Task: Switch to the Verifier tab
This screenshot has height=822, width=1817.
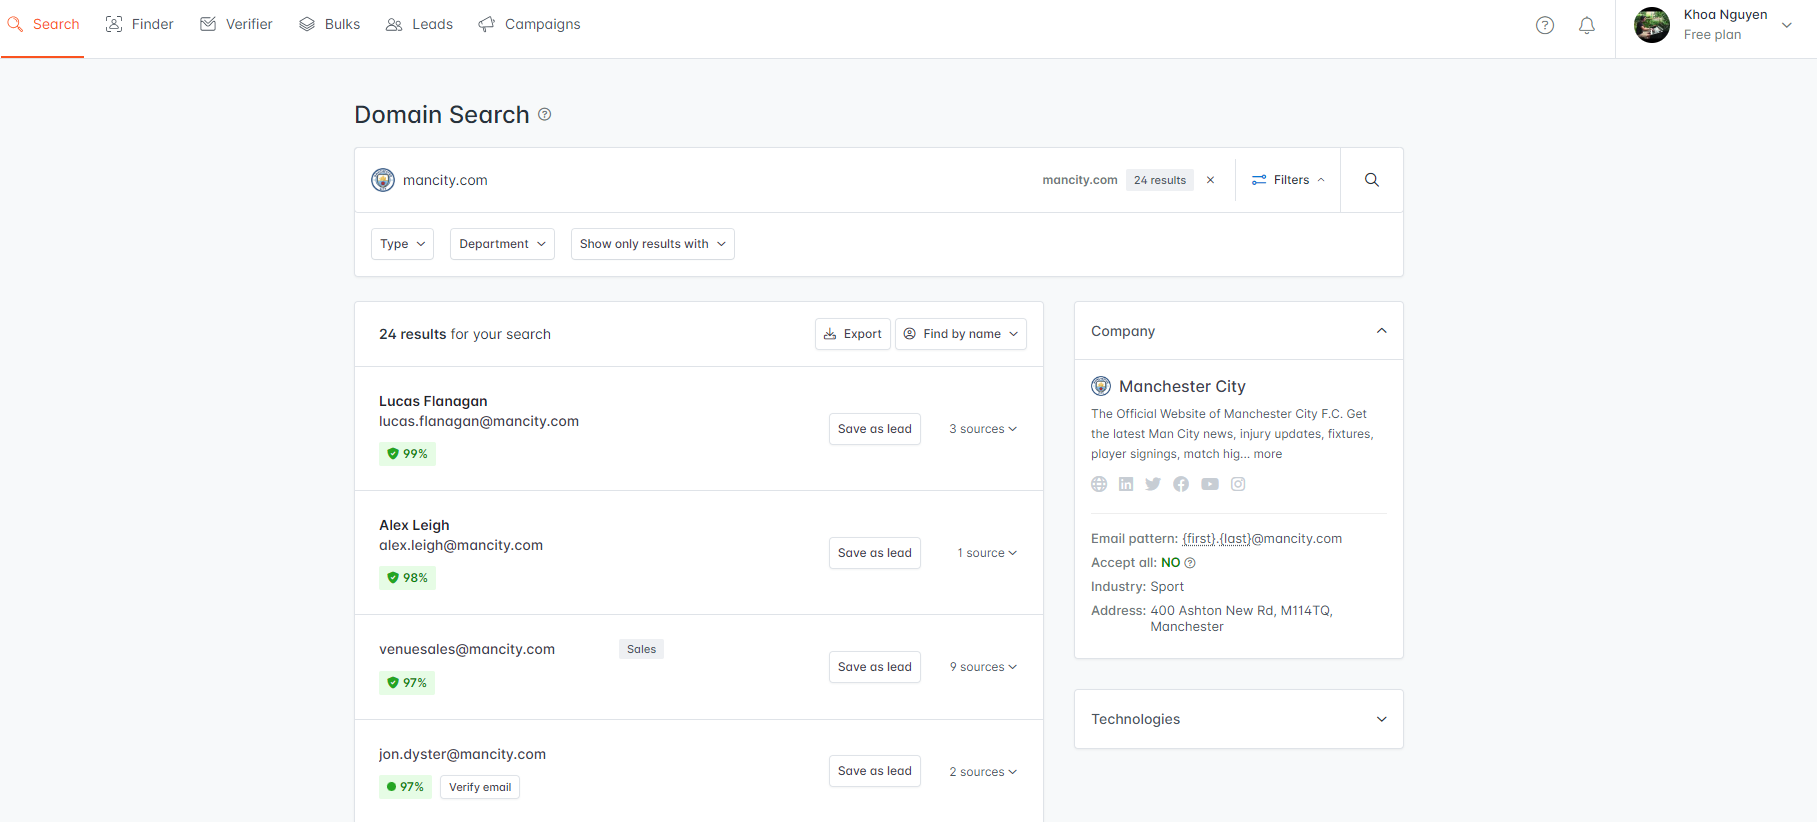Action: click(236, 24)
